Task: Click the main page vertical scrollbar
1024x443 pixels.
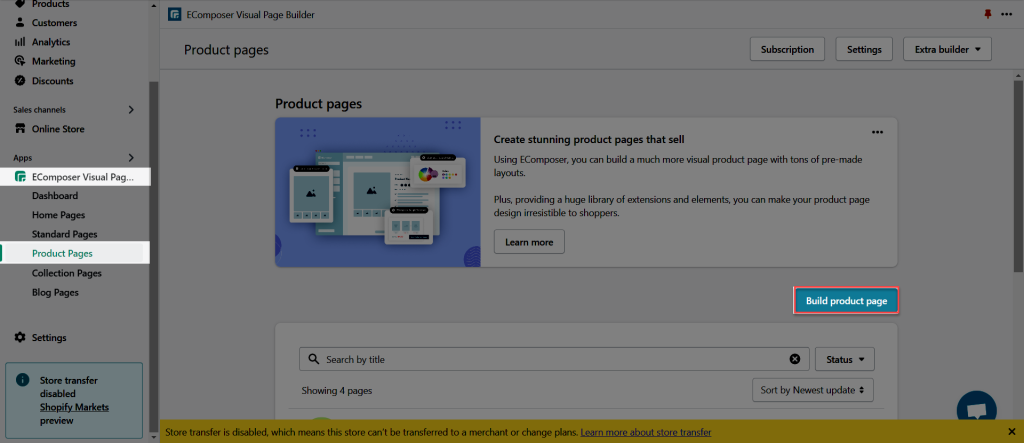Action: tap(1018, 174)
